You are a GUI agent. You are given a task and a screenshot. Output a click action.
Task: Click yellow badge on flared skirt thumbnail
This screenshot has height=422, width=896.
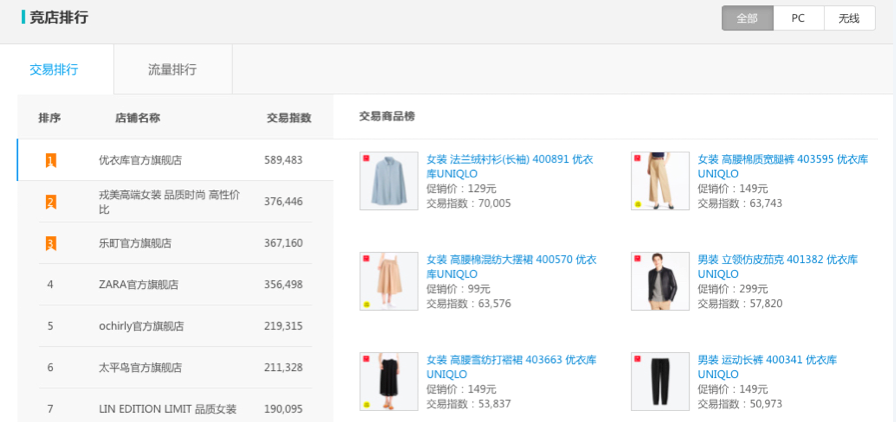pyautogui.click(x=366, y=304)
